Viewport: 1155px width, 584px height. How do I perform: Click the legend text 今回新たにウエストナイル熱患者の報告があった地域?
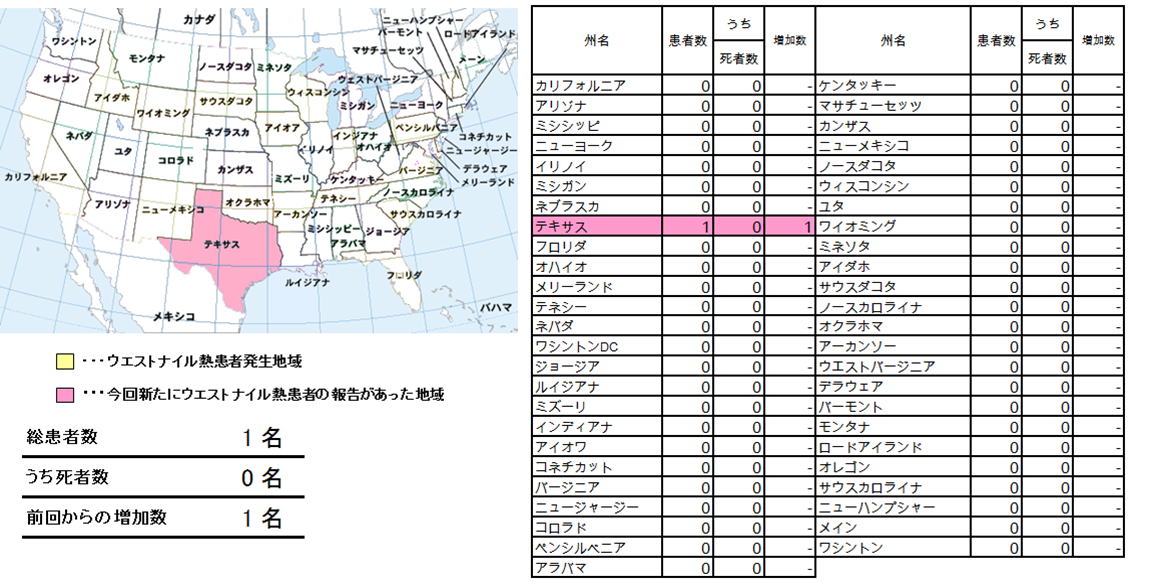(x=275, y=395)
